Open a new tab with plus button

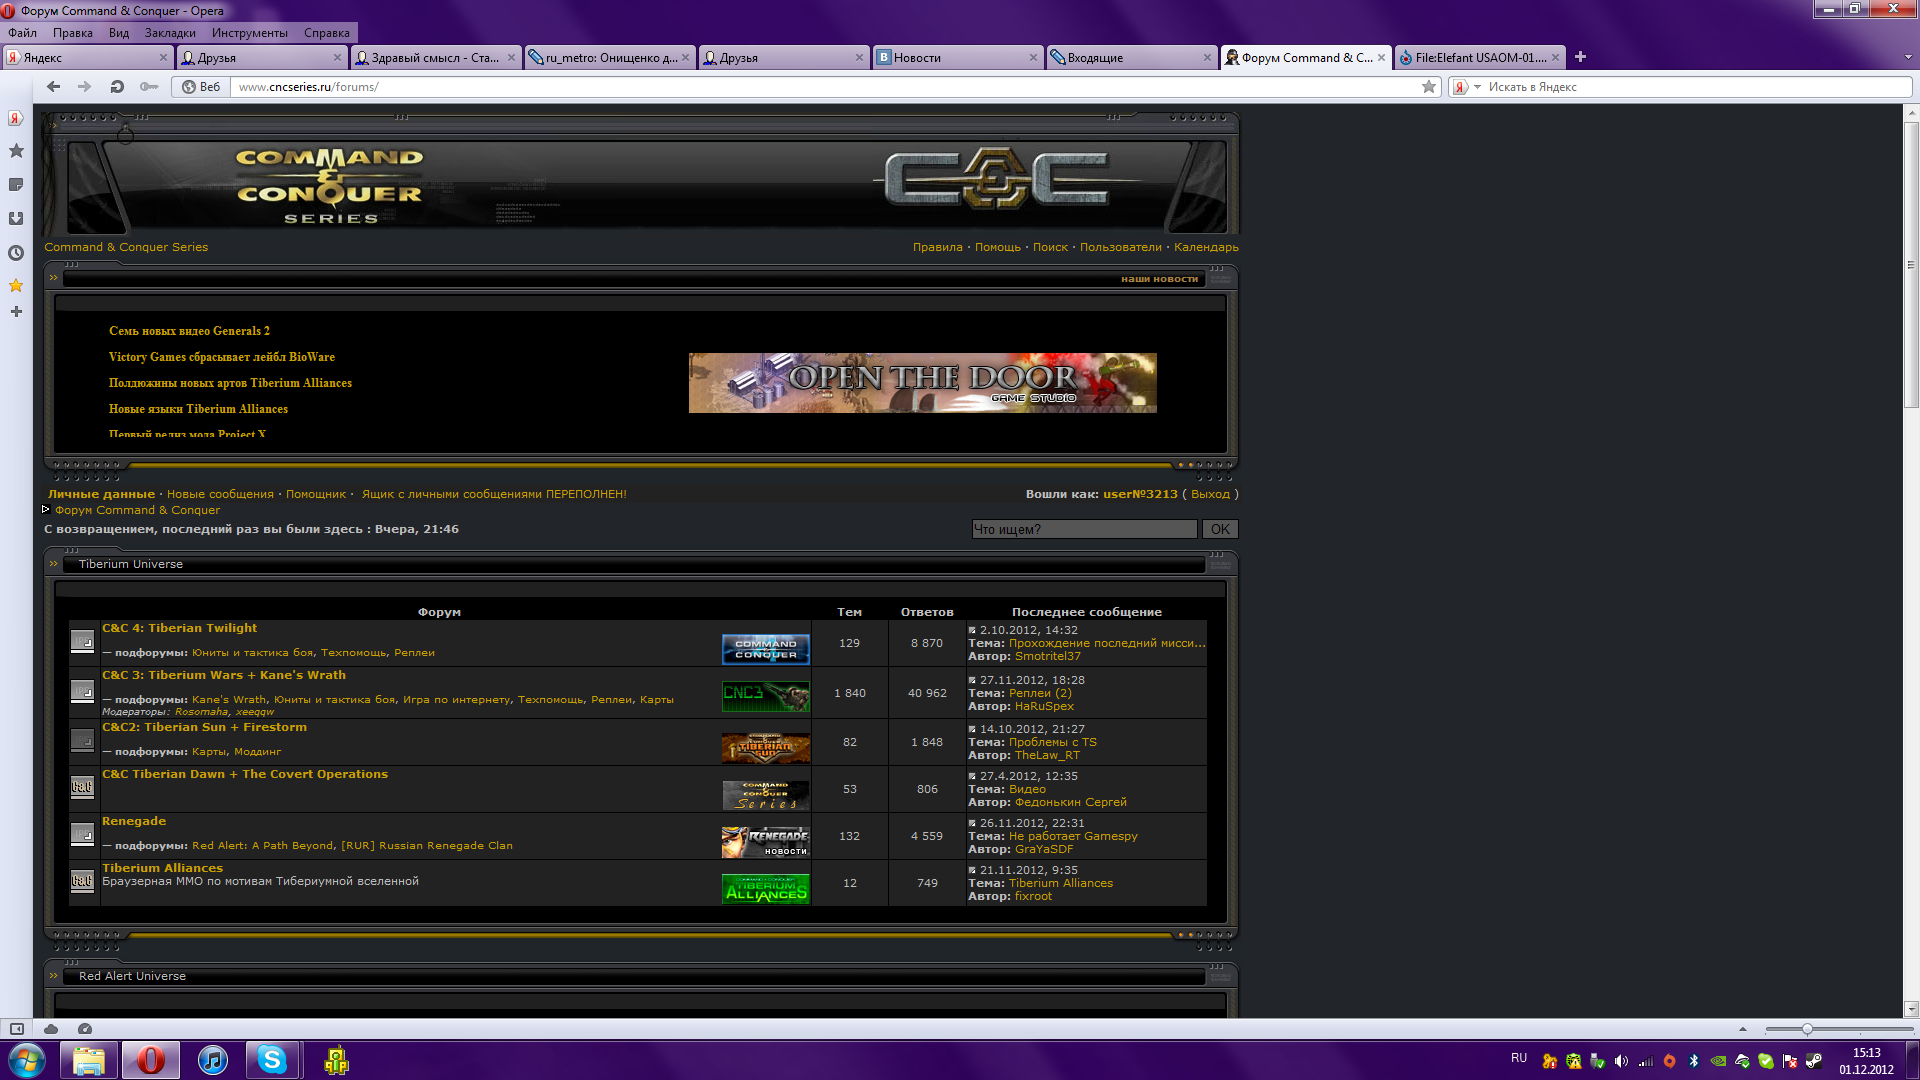(x=1580, y=57)
